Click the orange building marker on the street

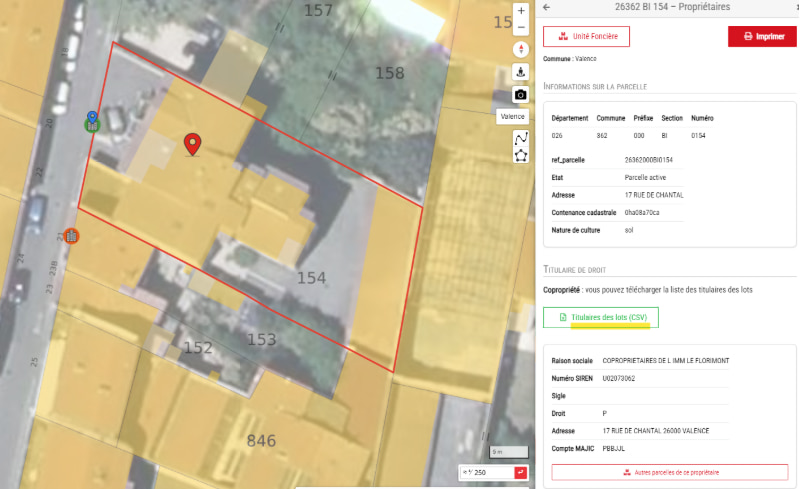pyautogui.click(x=72, y=236)
